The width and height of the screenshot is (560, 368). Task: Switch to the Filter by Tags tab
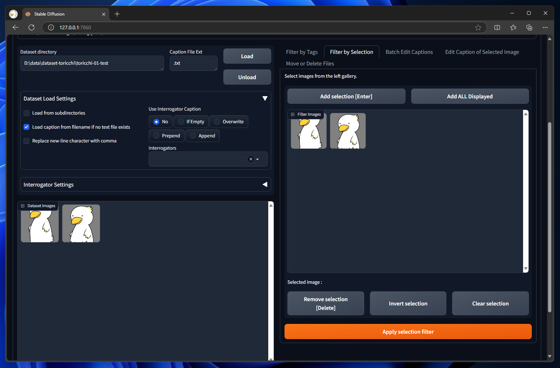302,52
